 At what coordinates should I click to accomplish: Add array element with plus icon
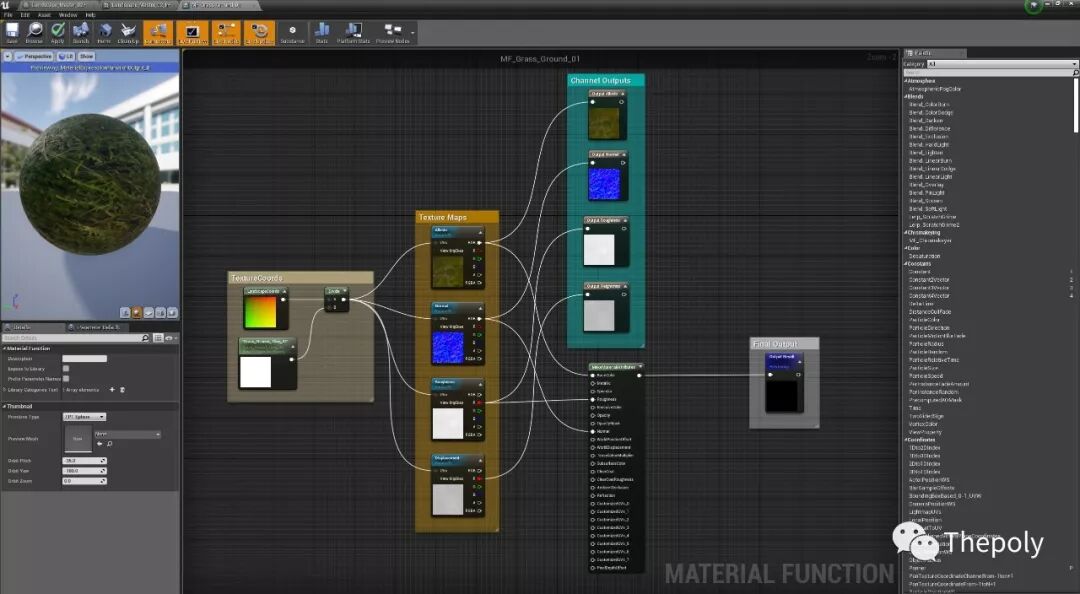point(112,390)
